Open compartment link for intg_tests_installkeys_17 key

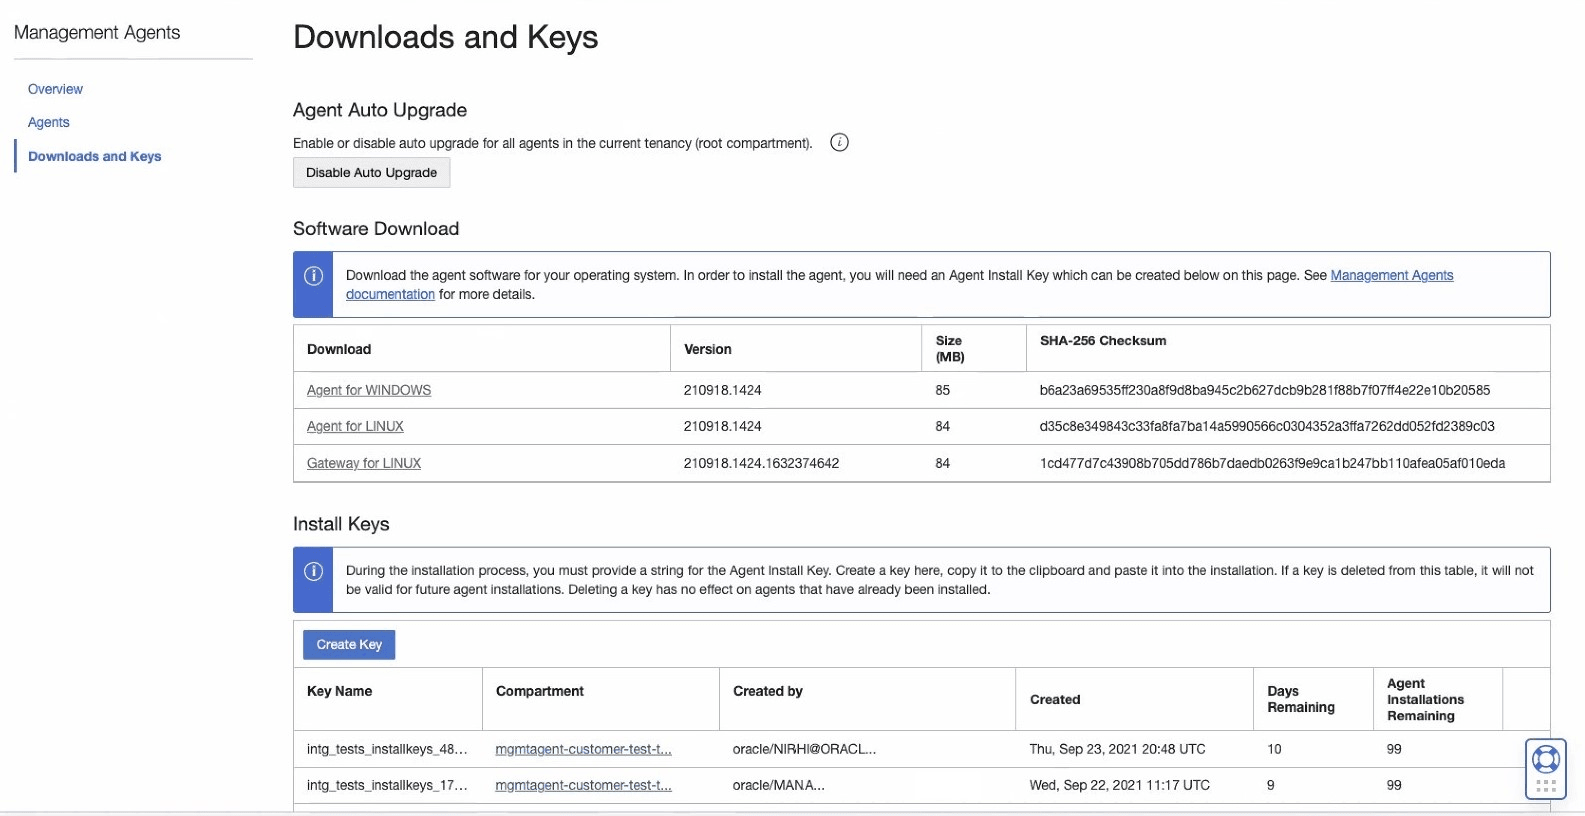coord(583,785)
